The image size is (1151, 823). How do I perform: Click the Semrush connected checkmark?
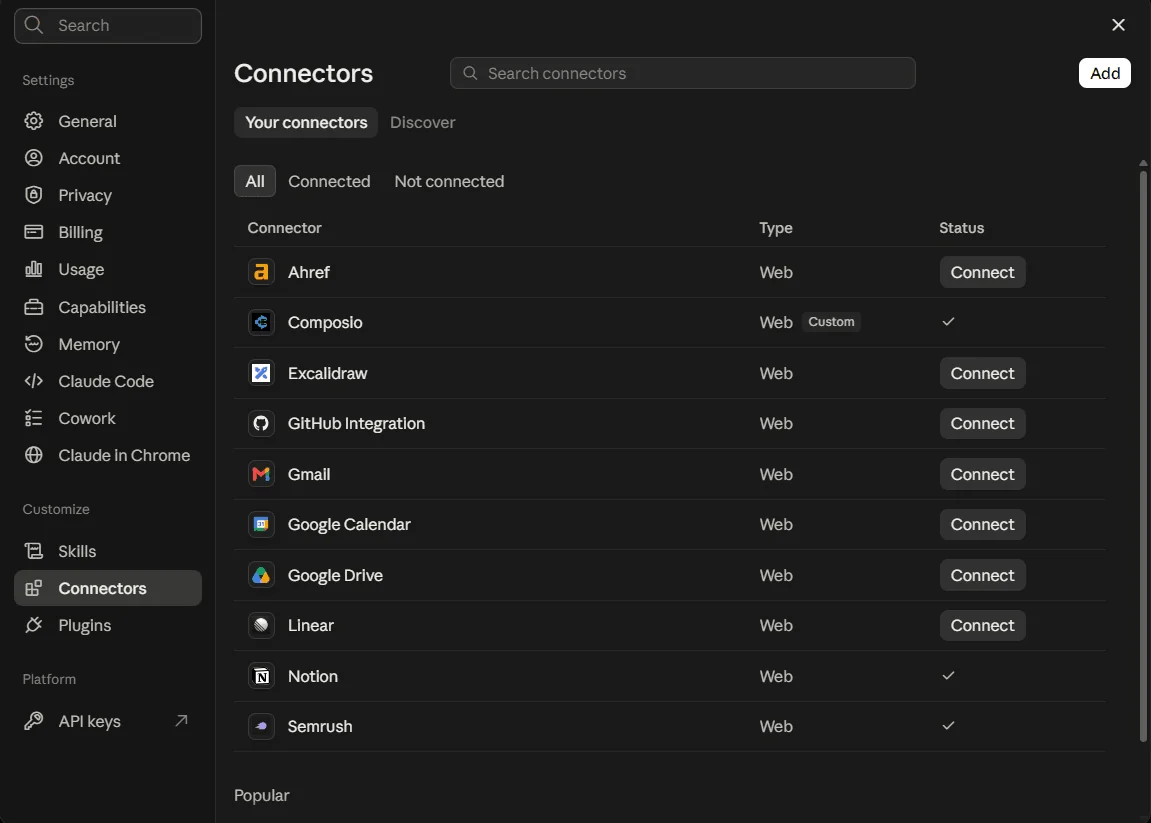point(948,725)
